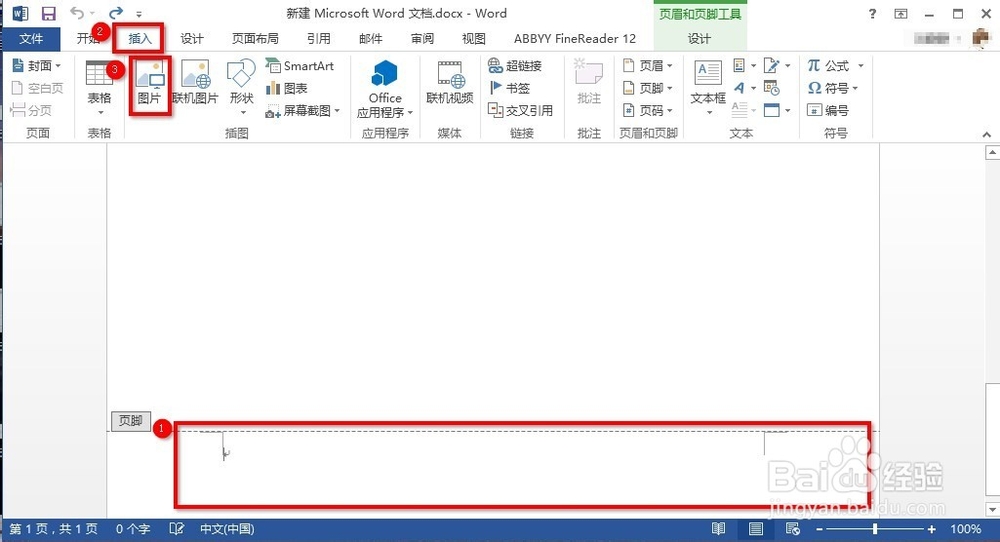Switch to the 页面布局 tab

click(255, 39)
